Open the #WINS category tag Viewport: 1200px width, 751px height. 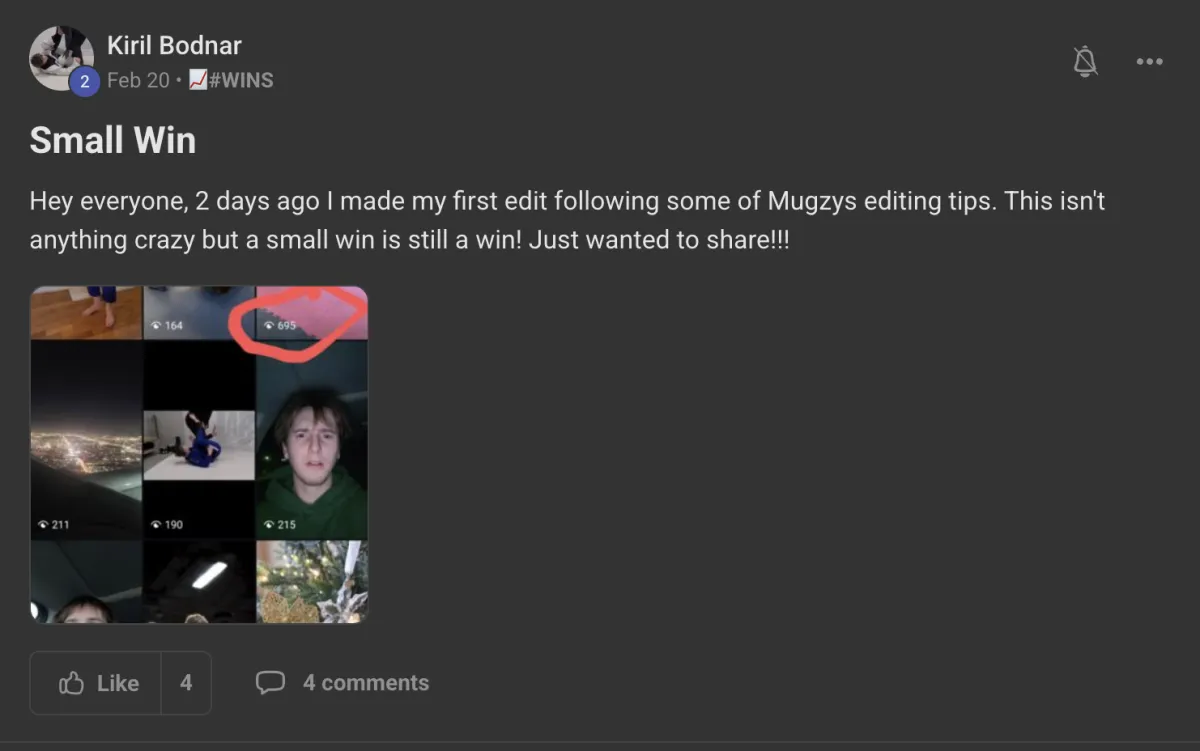241,80
